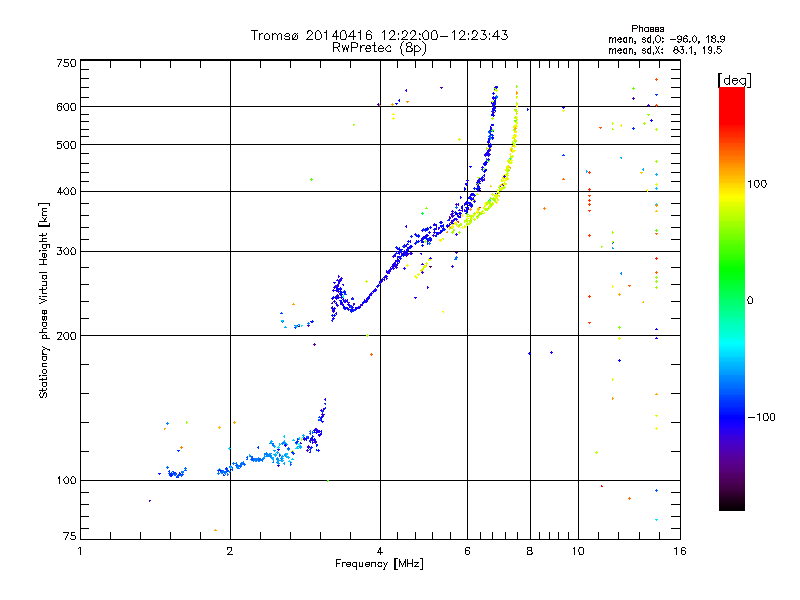Click the 'Frequency [MHz]' x-axis label
Screen dimensions: 800x600
379,564
